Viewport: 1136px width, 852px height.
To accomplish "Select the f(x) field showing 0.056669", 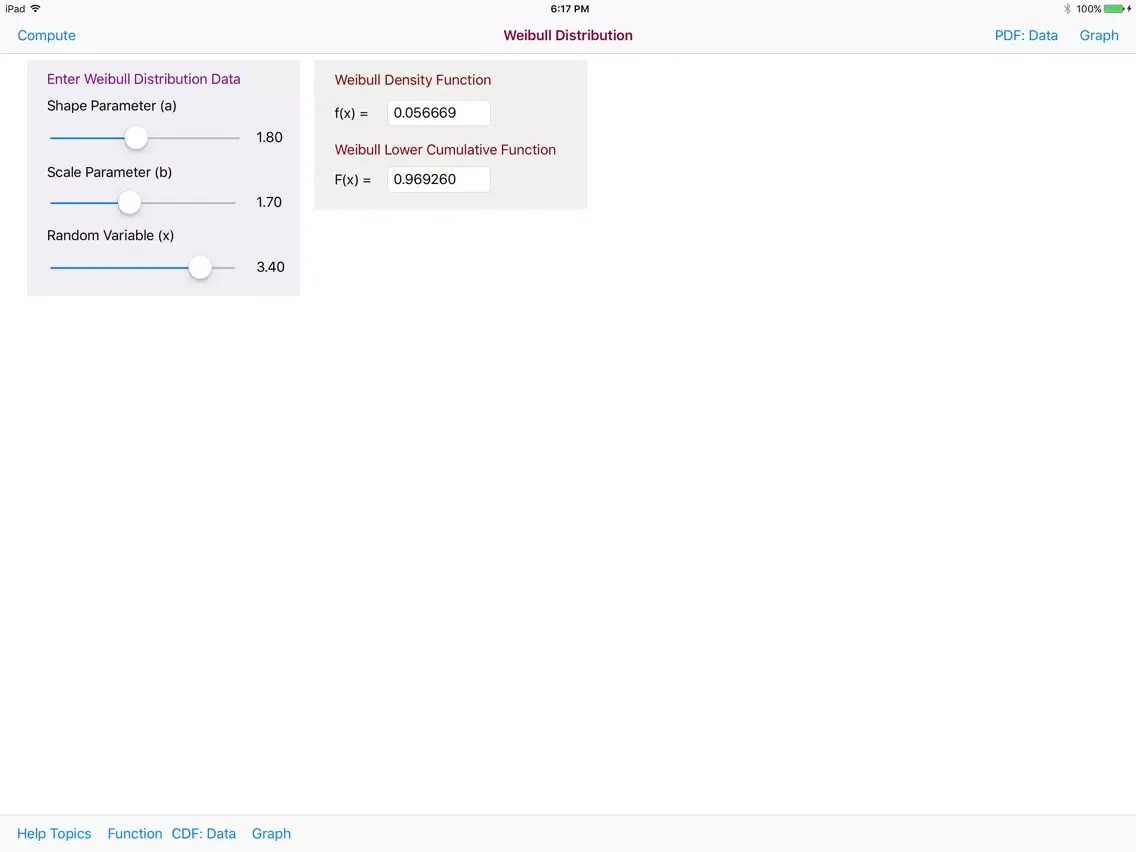I will [439, 113].
